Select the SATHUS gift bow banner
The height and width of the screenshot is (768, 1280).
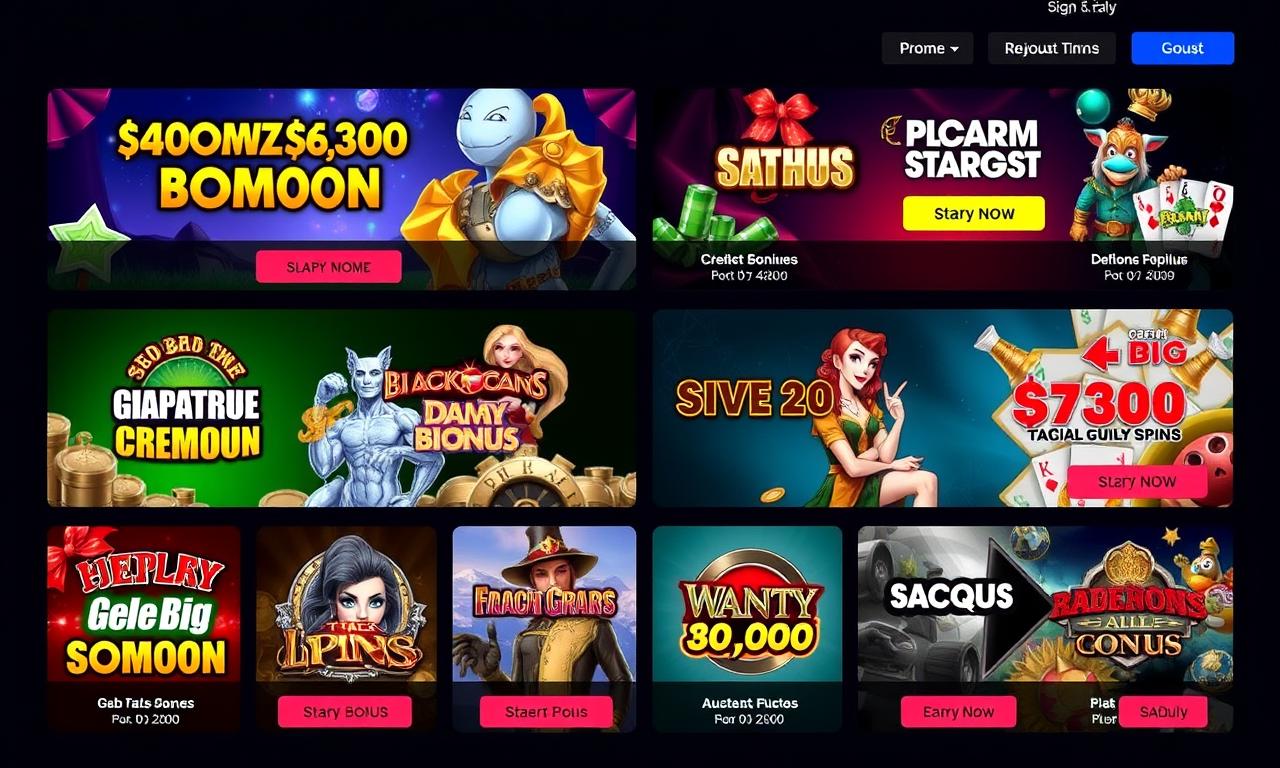942,189
